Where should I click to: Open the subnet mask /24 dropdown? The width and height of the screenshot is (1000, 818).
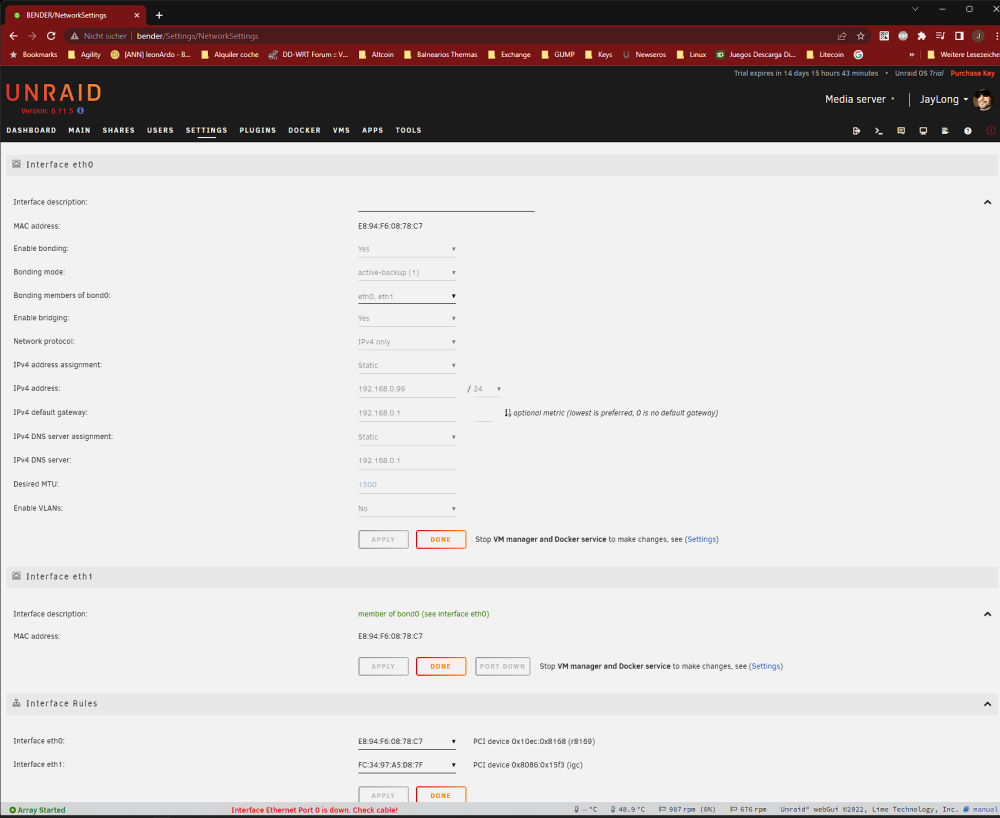pos(487,389)
